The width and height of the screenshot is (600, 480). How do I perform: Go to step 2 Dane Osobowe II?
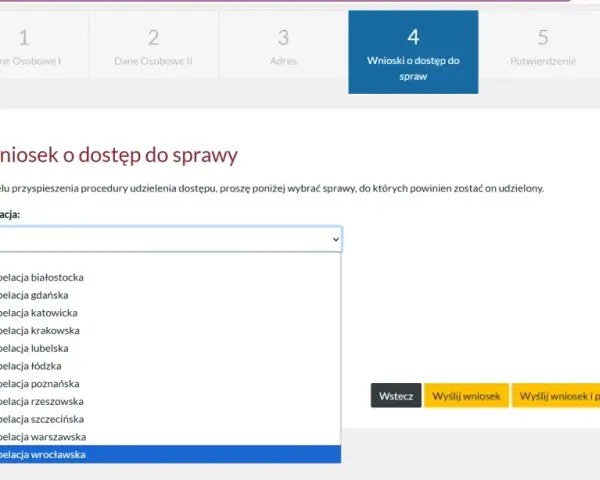153,45
